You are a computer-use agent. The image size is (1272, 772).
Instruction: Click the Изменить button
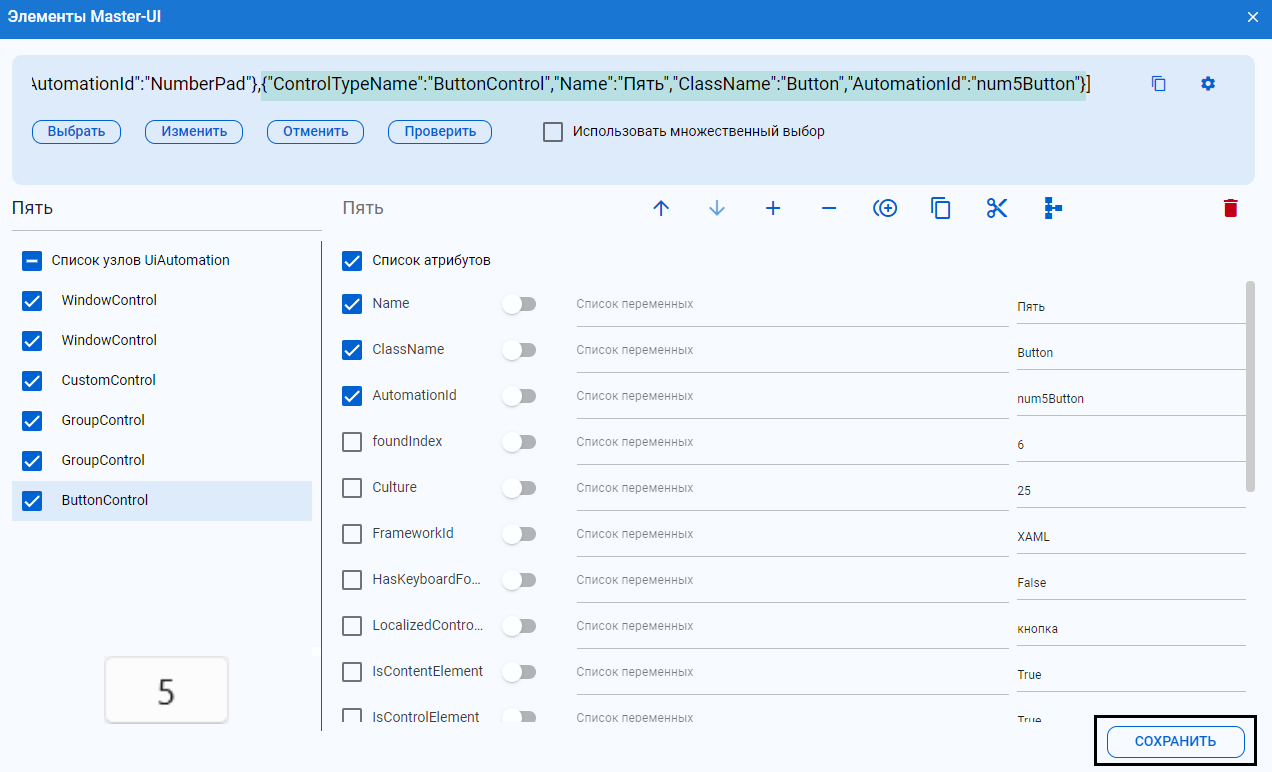[x=194, y=132]
